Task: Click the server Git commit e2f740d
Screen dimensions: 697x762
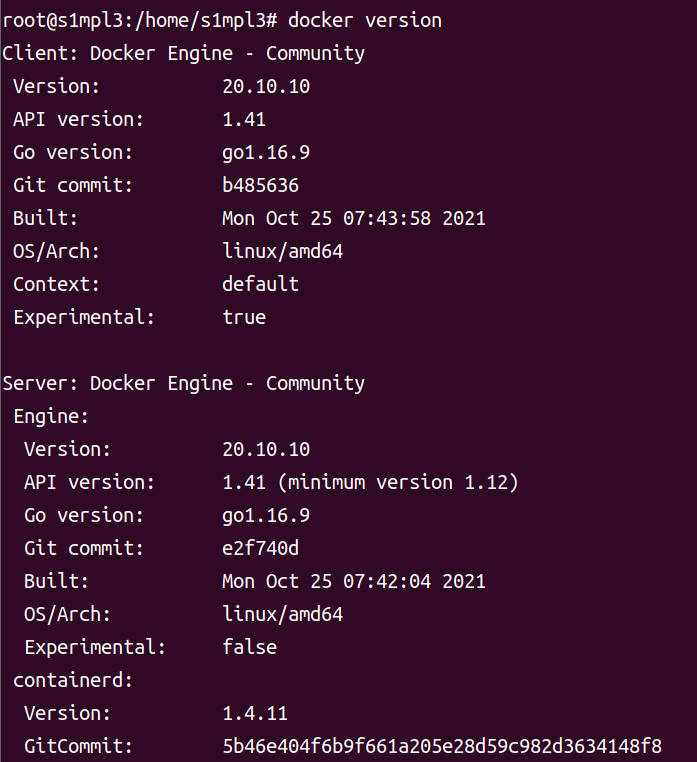Action: coord(260,548)
